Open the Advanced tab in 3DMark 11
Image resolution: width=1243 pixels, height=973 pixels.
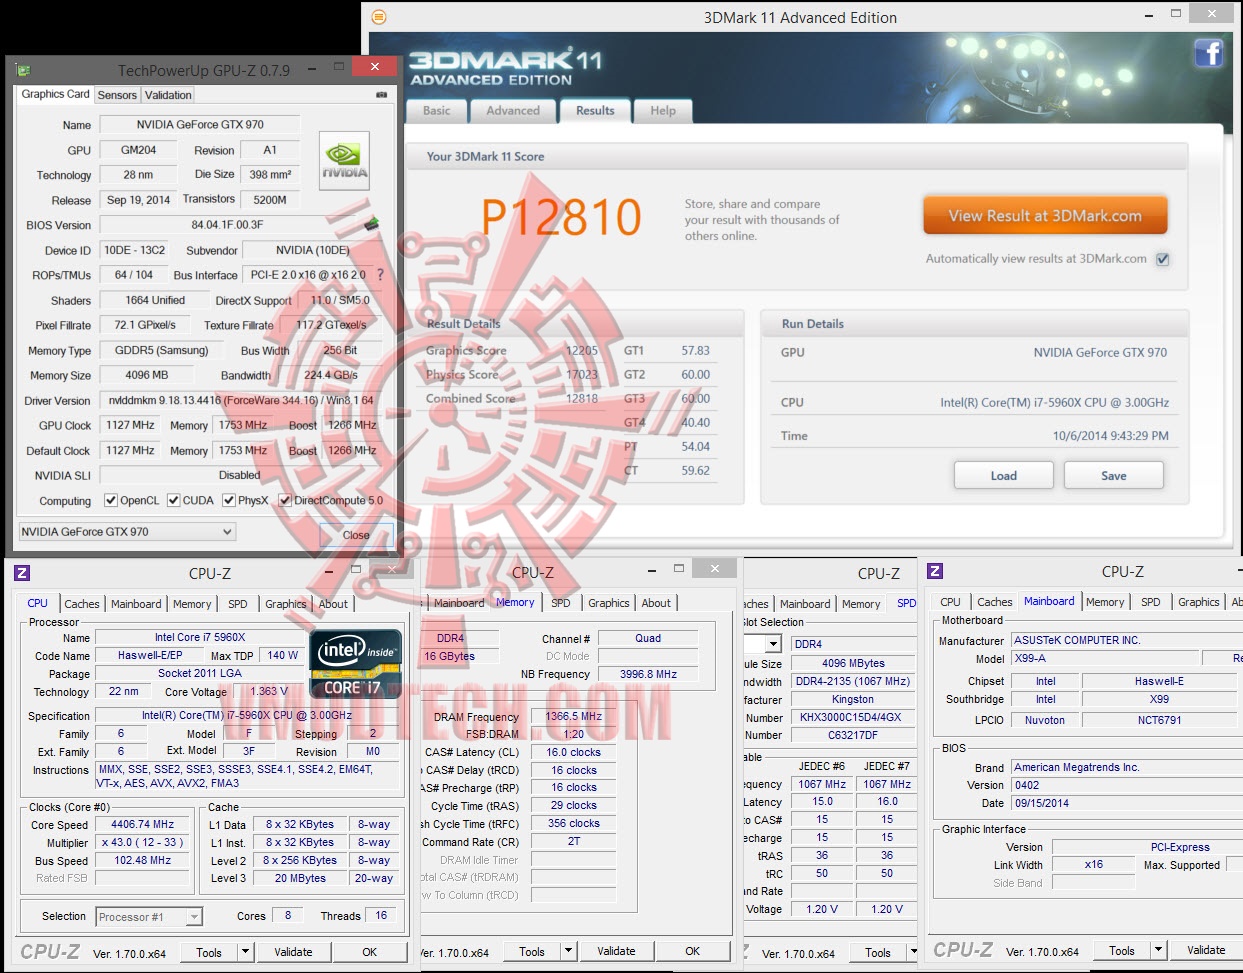pos(513,111)
